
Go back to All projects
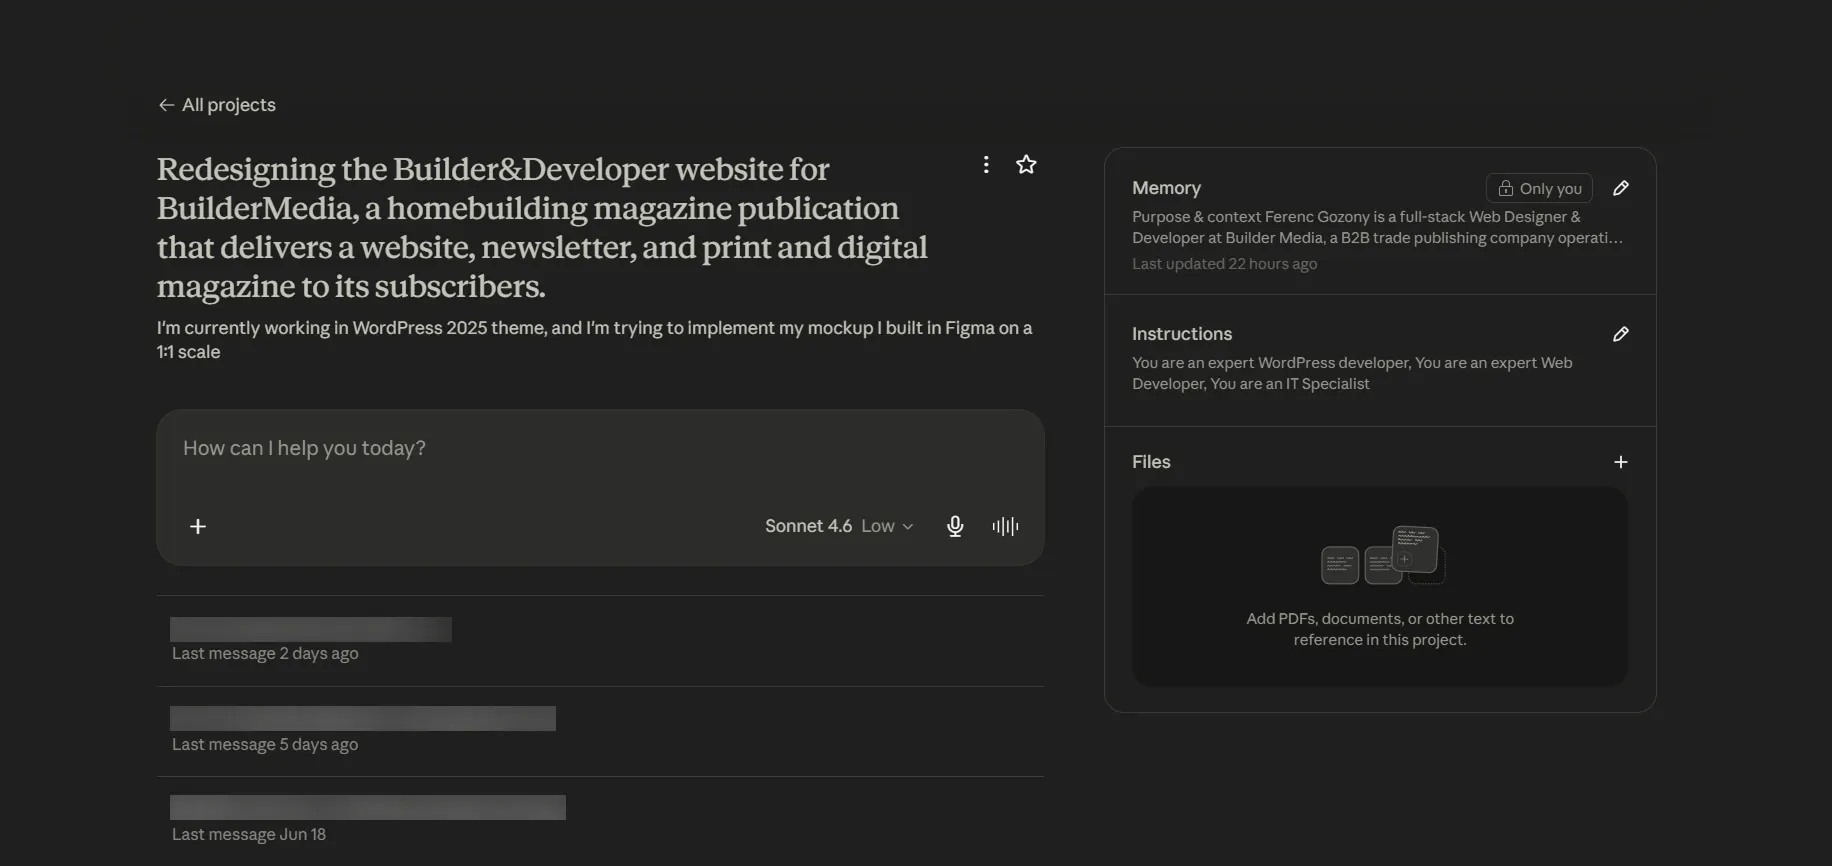pyautogui.click(x=217, y=105)
